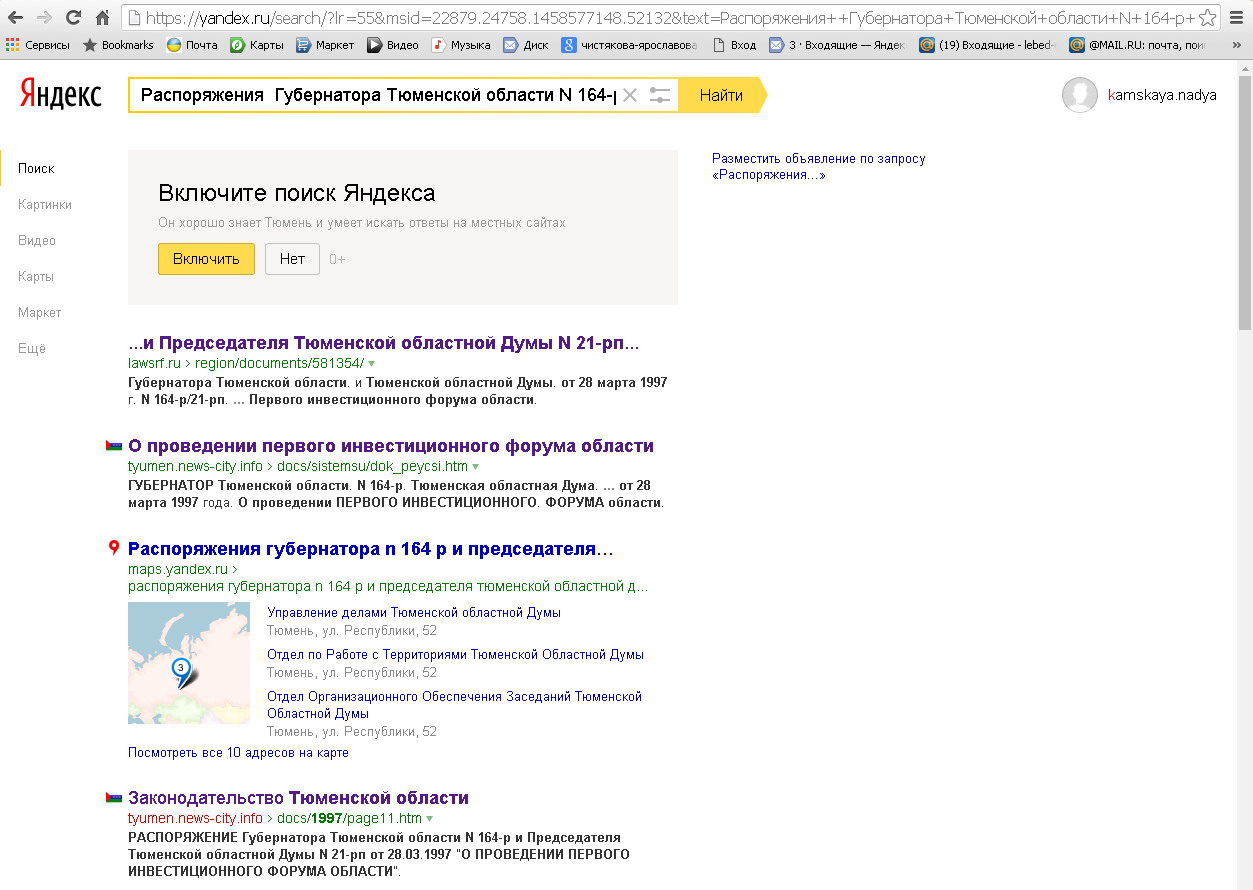
Task: Open Управление делами Тюменской областной Думы link
Action: (x=414, y=612)
